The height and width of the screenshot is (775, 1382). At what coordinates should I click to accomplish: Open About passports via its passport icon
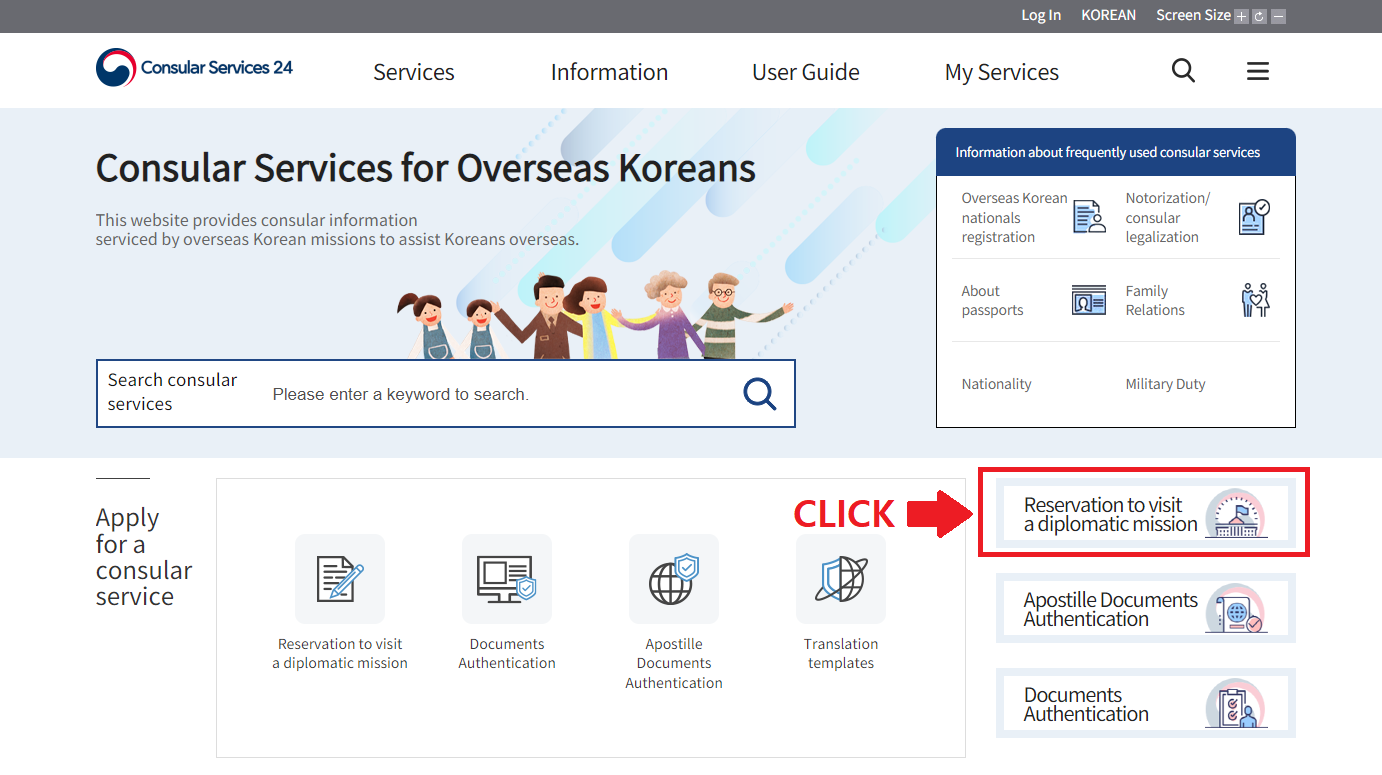pos(1089,299)
